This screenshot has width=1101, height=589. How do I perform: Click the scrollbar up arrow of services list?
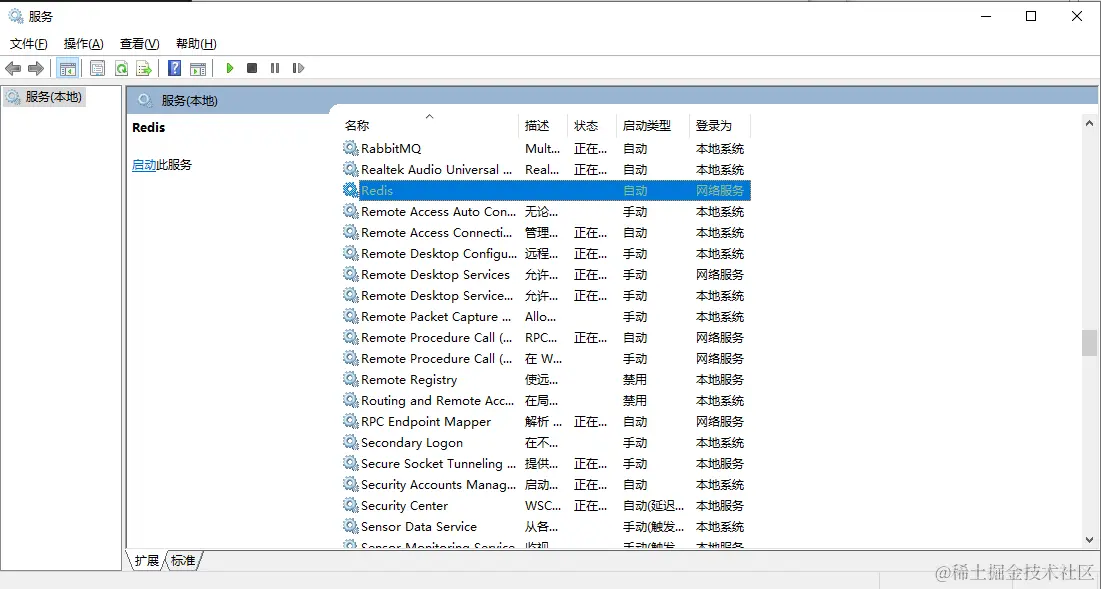(x=1089, y=124)
